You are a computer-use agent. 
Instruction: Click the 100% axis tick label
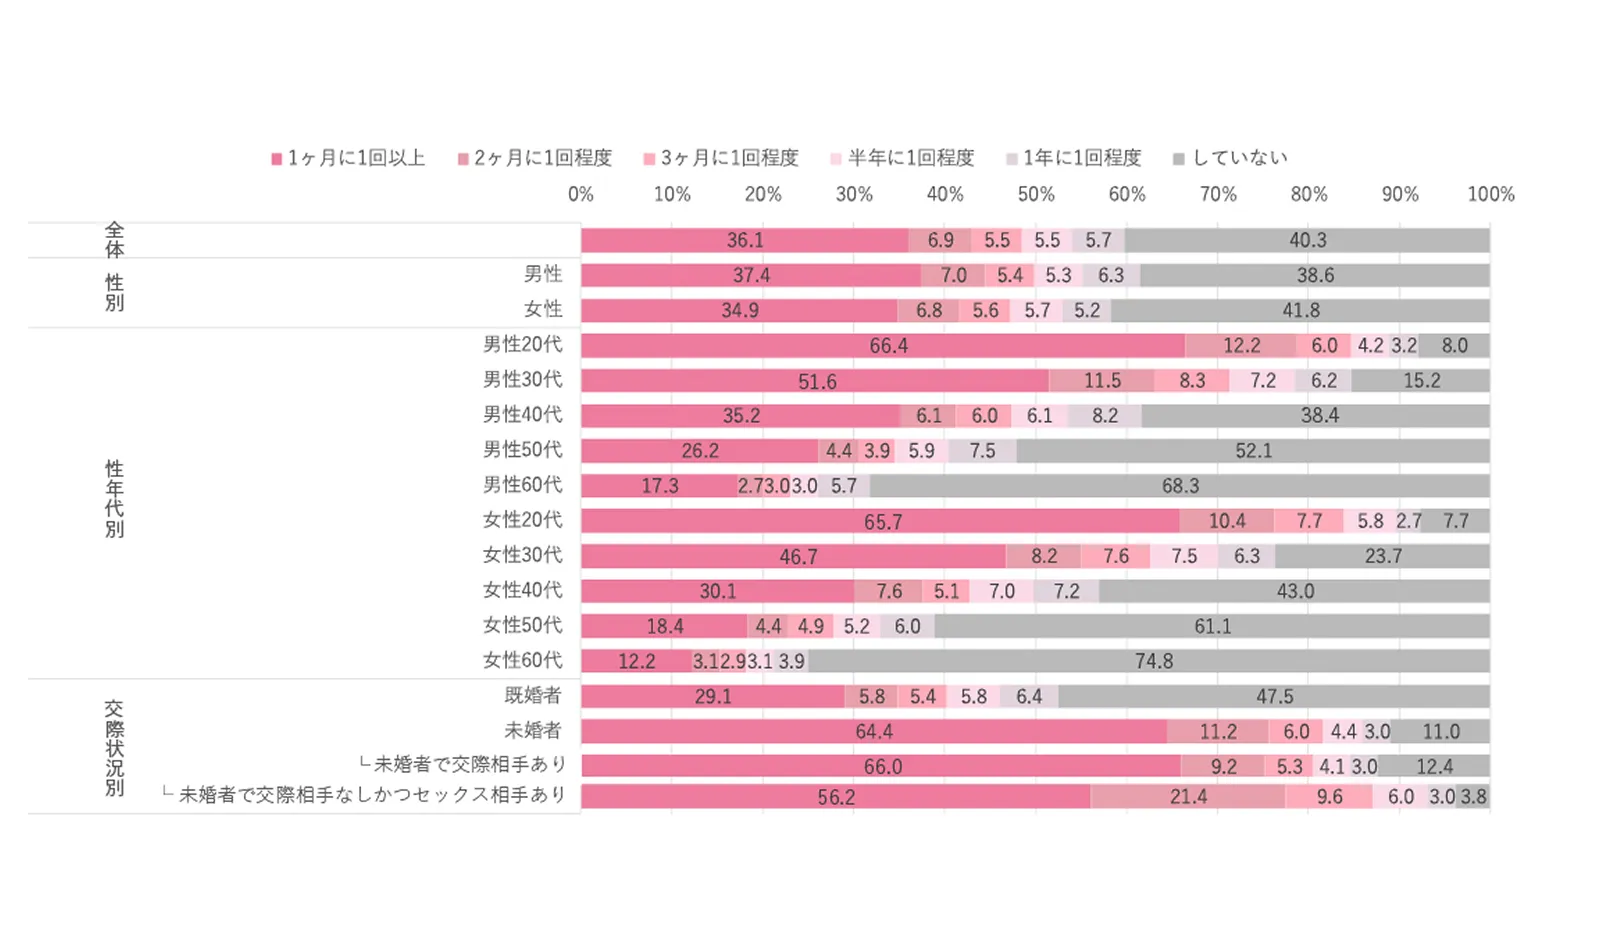pos(1490,194)
